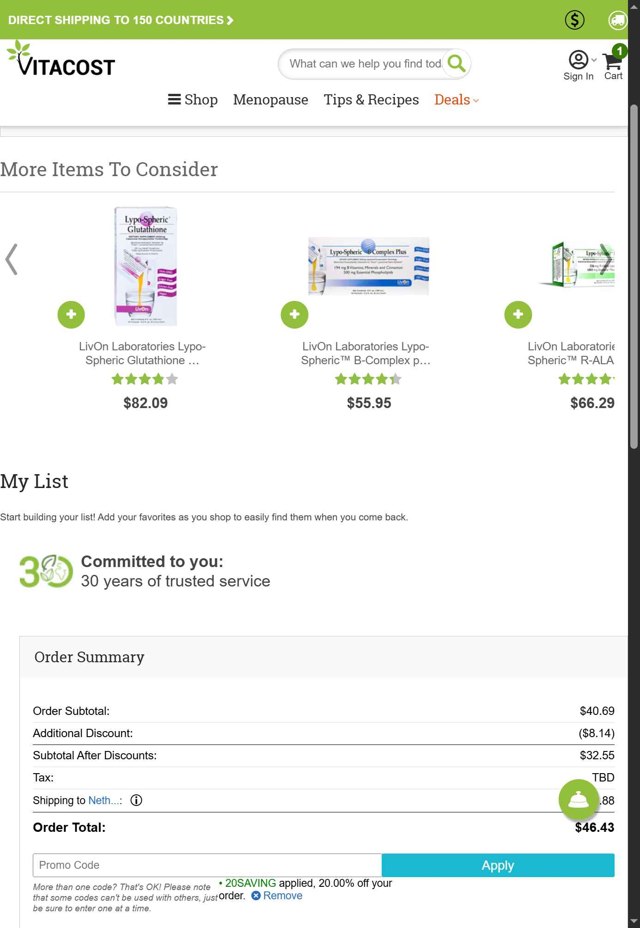This screenshot has width=640, height=928.
Task: Expand the Deals dropdown
Action: coord(456,100)
